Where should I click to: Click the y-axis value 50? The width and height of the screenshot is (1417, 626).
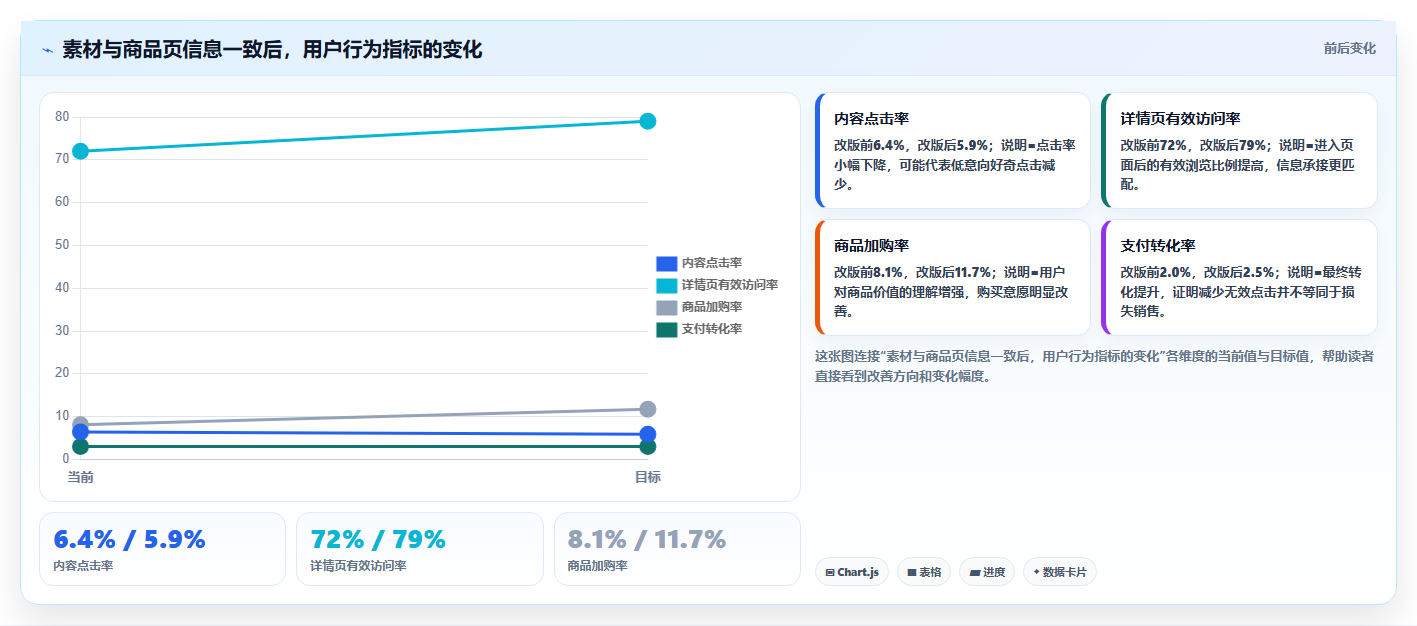62,245
